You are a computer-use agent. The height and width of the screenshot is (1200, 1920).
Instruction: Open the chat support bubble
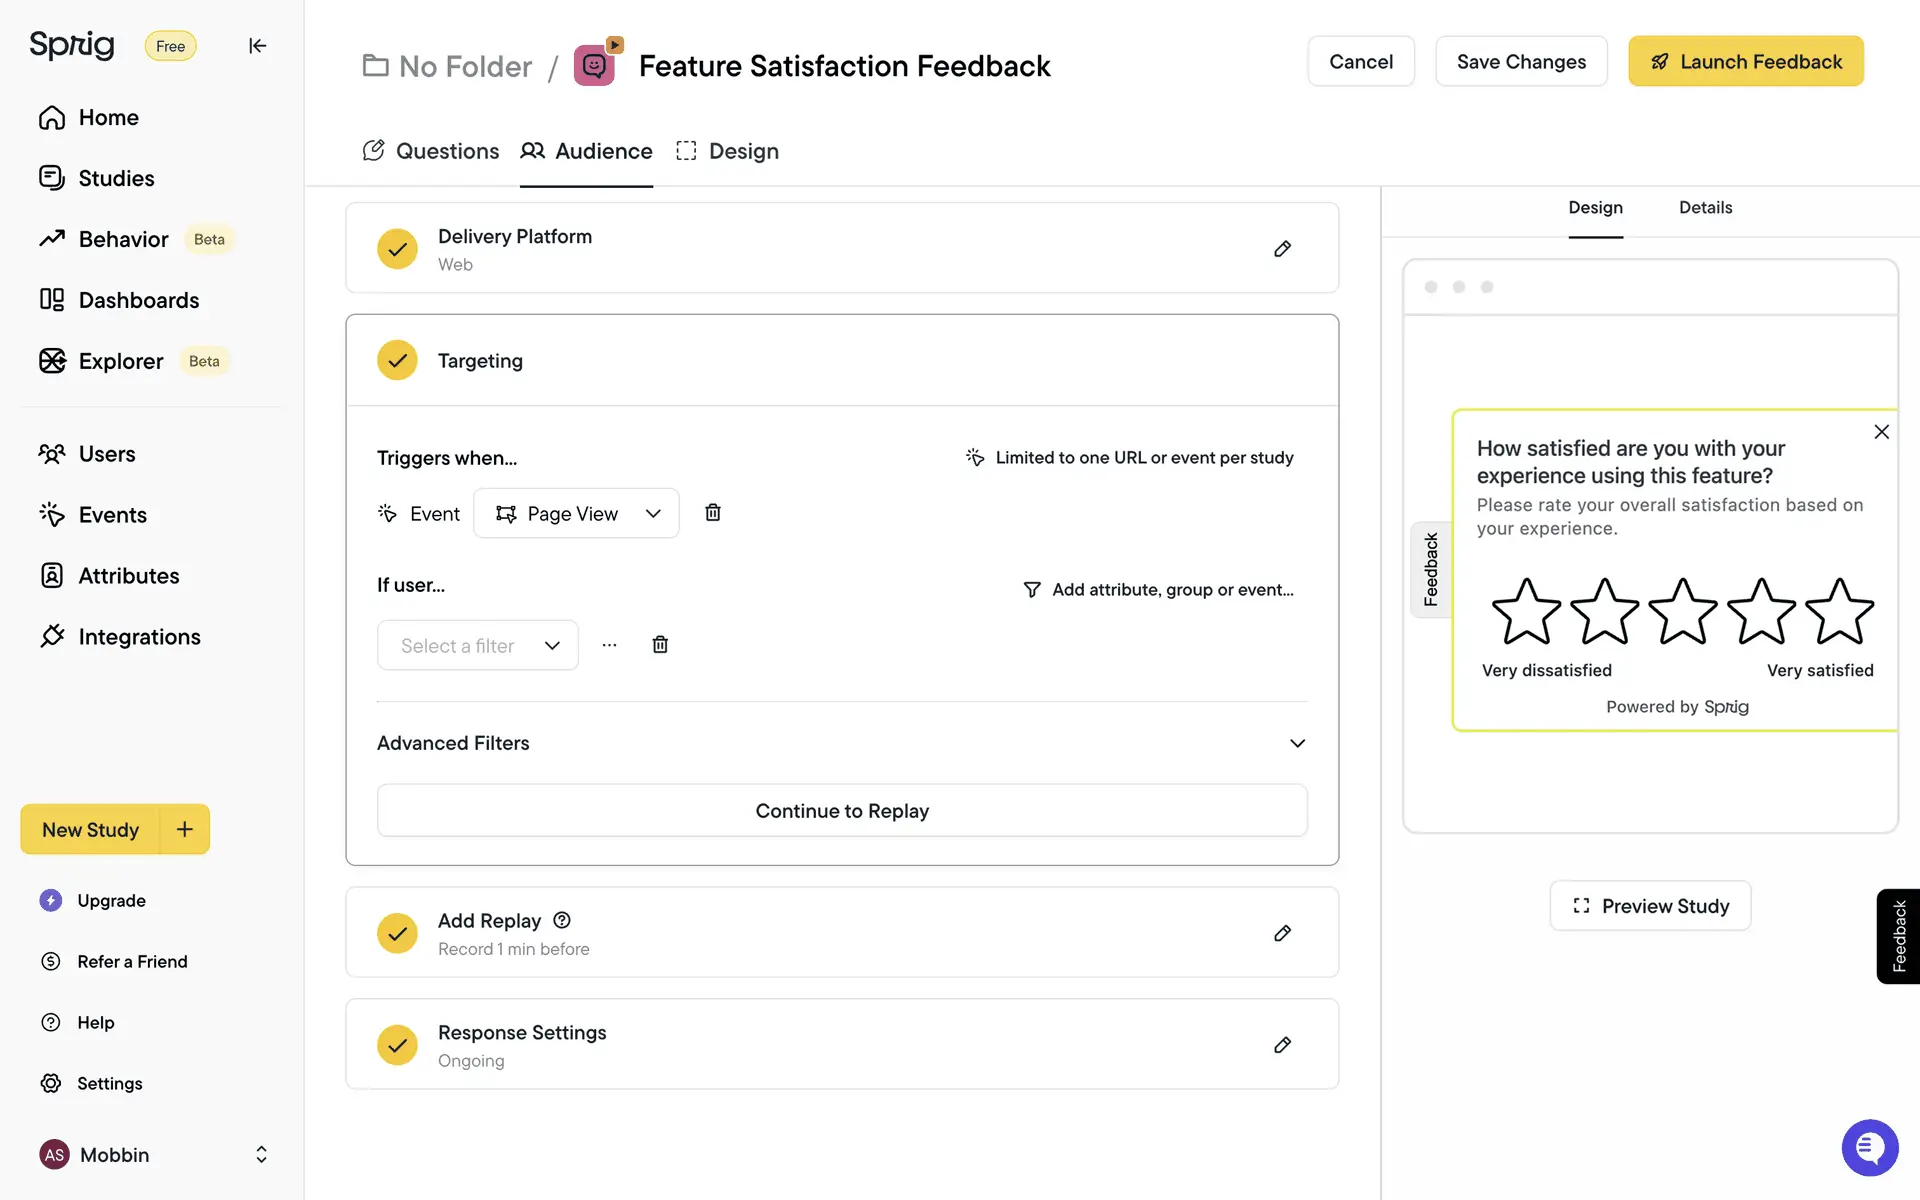tap(1869, 1148)
